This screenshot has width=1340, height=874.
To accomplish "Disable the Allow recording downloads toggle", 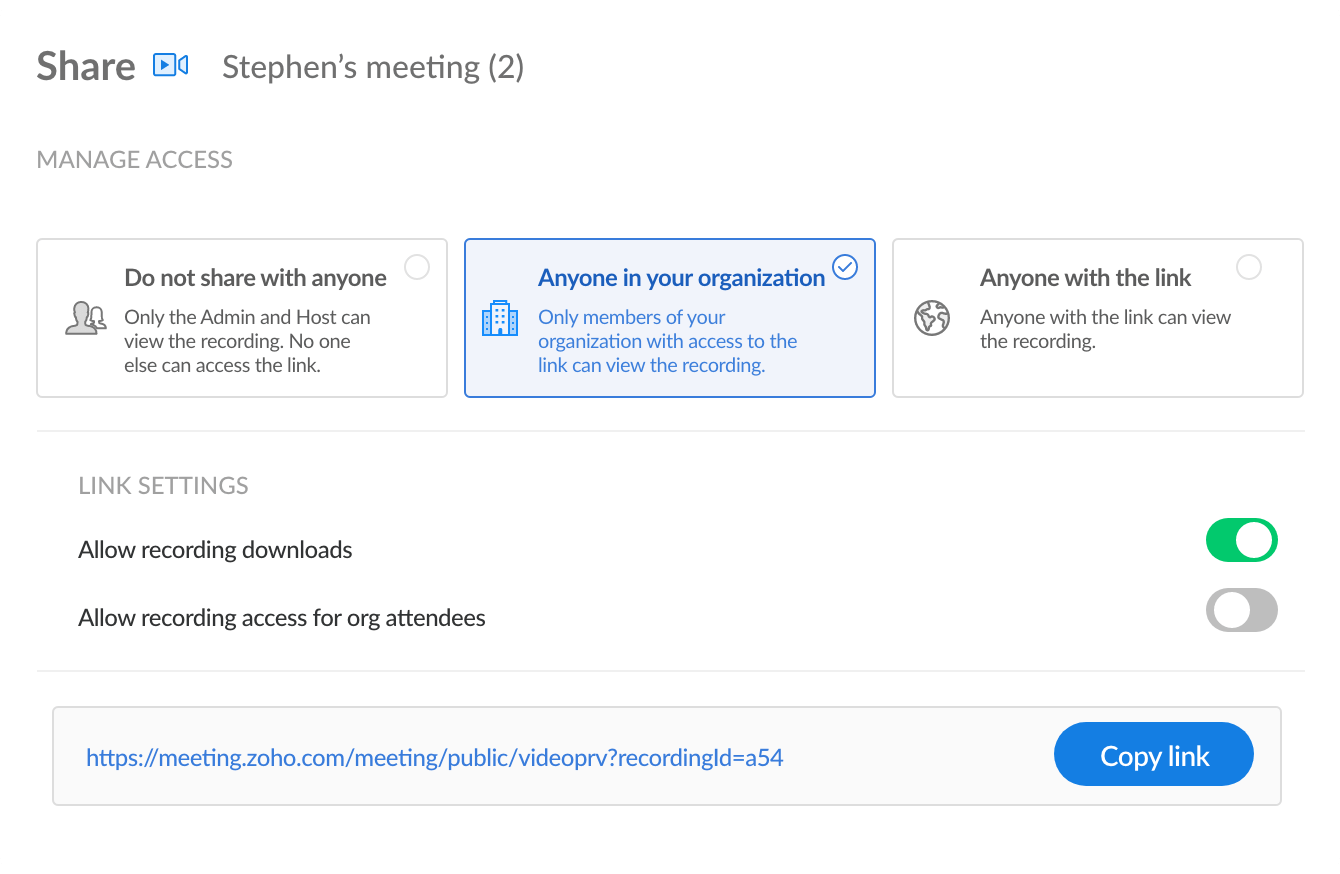I will 1241,540.
